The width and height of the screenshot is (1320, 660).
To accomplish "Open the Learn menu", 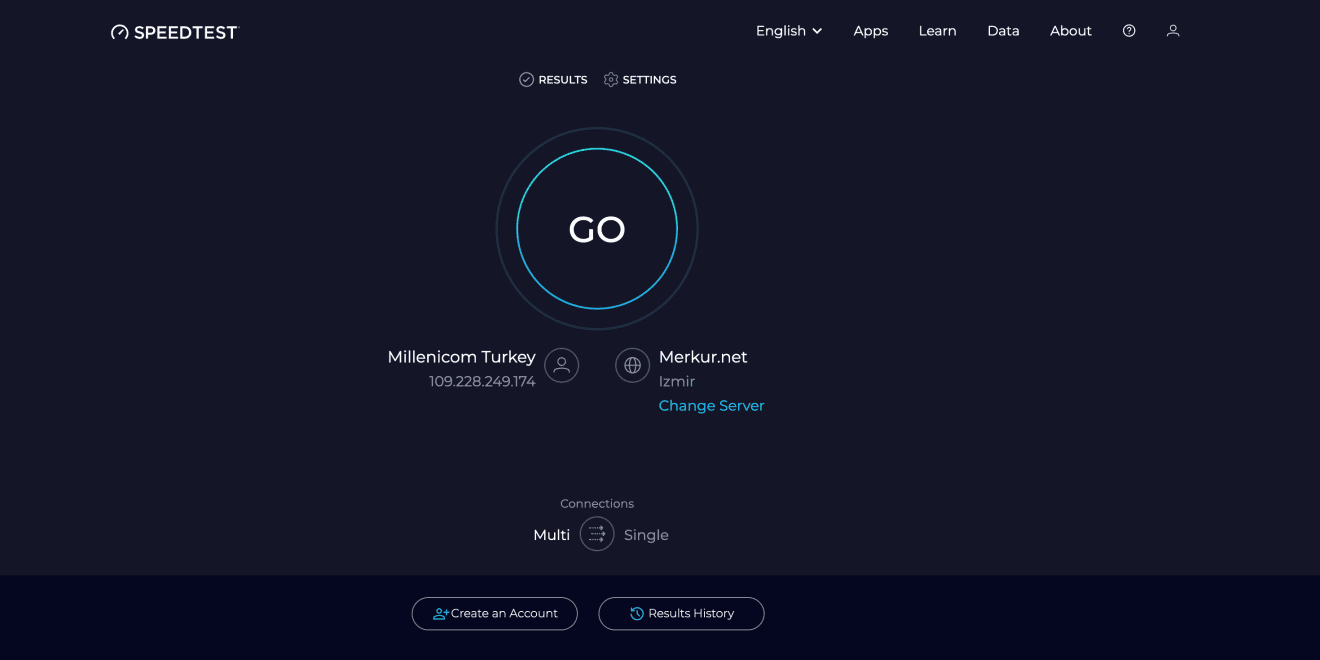I will tap(937, 31).
